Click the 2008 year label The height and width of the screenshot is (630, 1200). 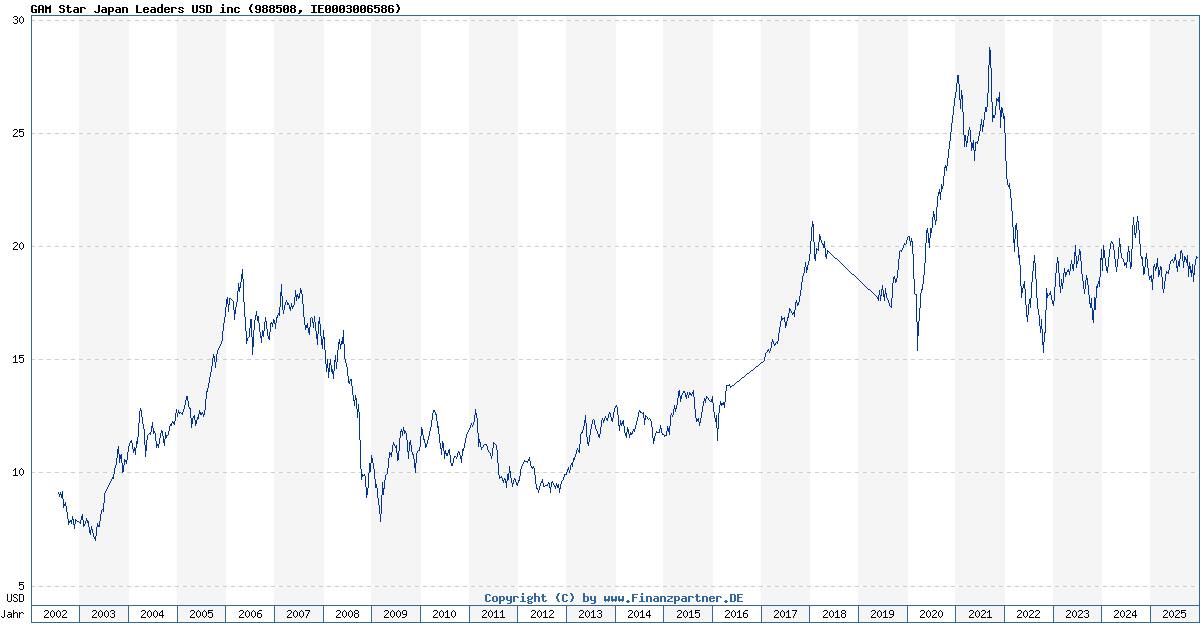347,614
